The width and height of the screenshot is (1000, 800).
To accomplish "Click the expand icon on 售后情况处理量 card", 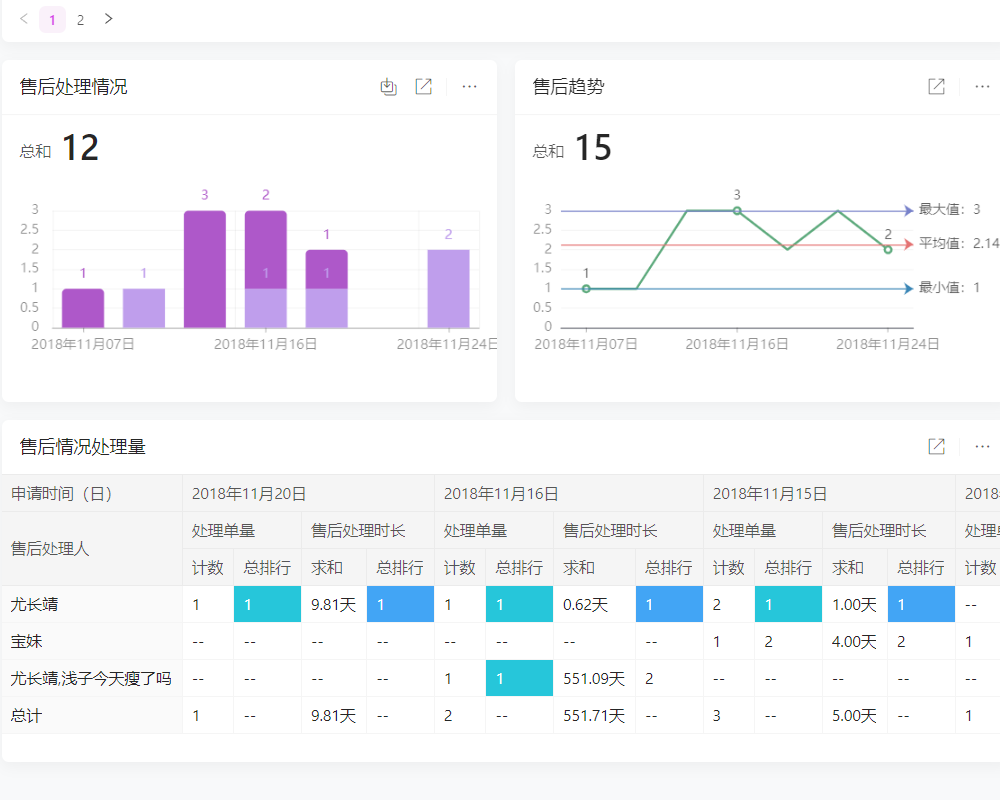I will click(935, 446).
